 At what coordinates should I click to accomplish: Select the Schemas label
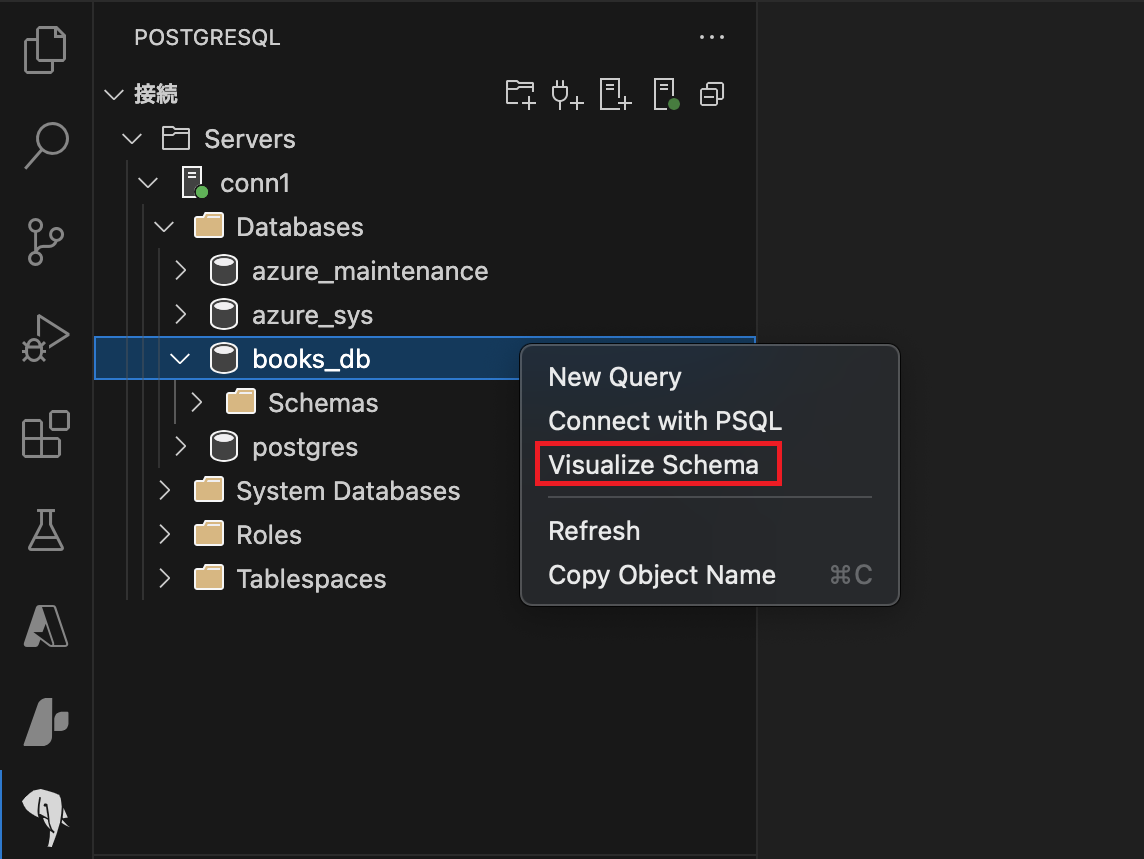(323, 403)
